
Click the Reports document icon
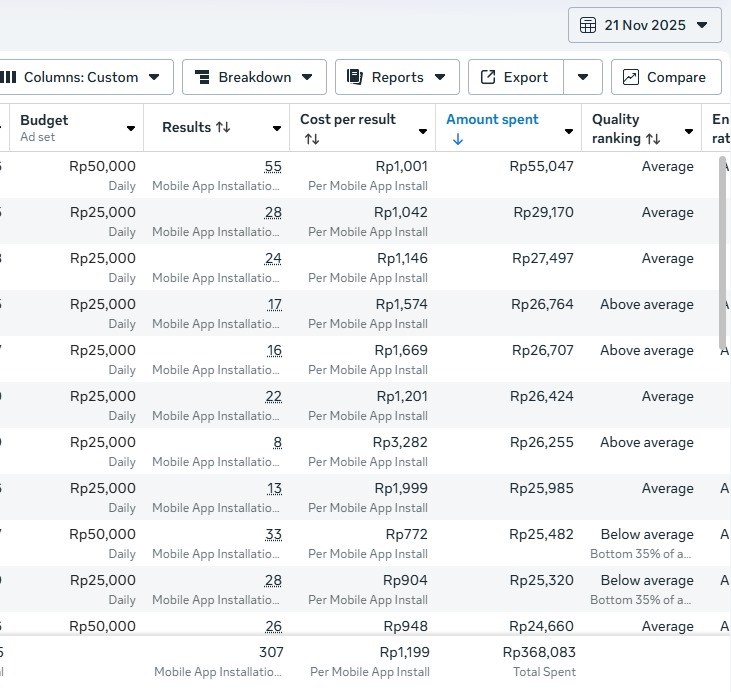coord(355,77)
